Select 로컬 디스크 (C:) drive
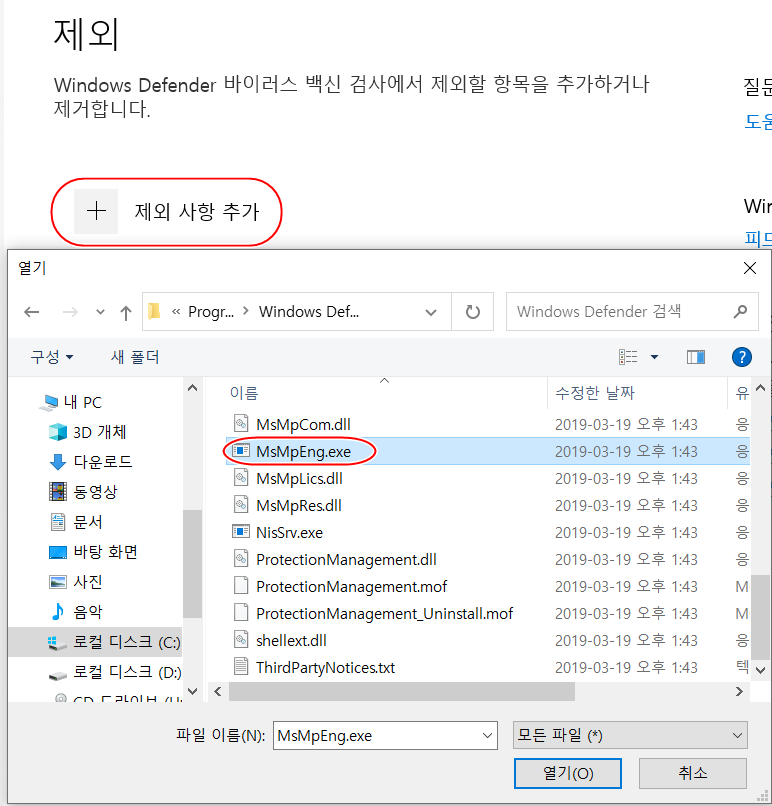The image size is (772, 806). [x=95, y=642]
